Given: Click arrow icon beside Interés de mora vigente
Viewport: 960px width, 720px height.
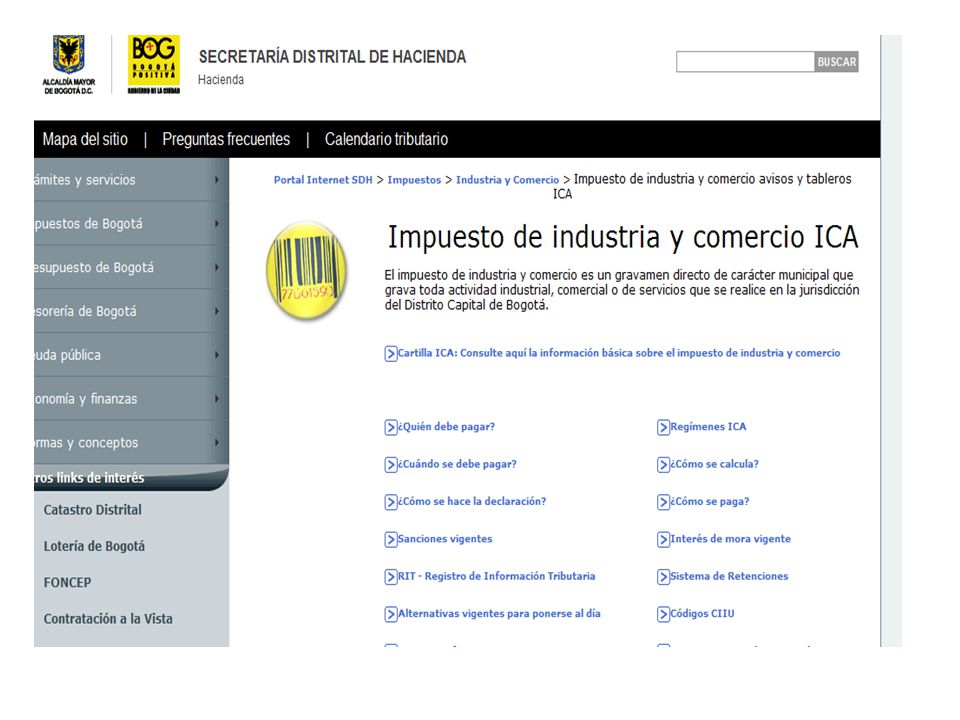Looking at the screenshot, I should click(x=663, y=539).
